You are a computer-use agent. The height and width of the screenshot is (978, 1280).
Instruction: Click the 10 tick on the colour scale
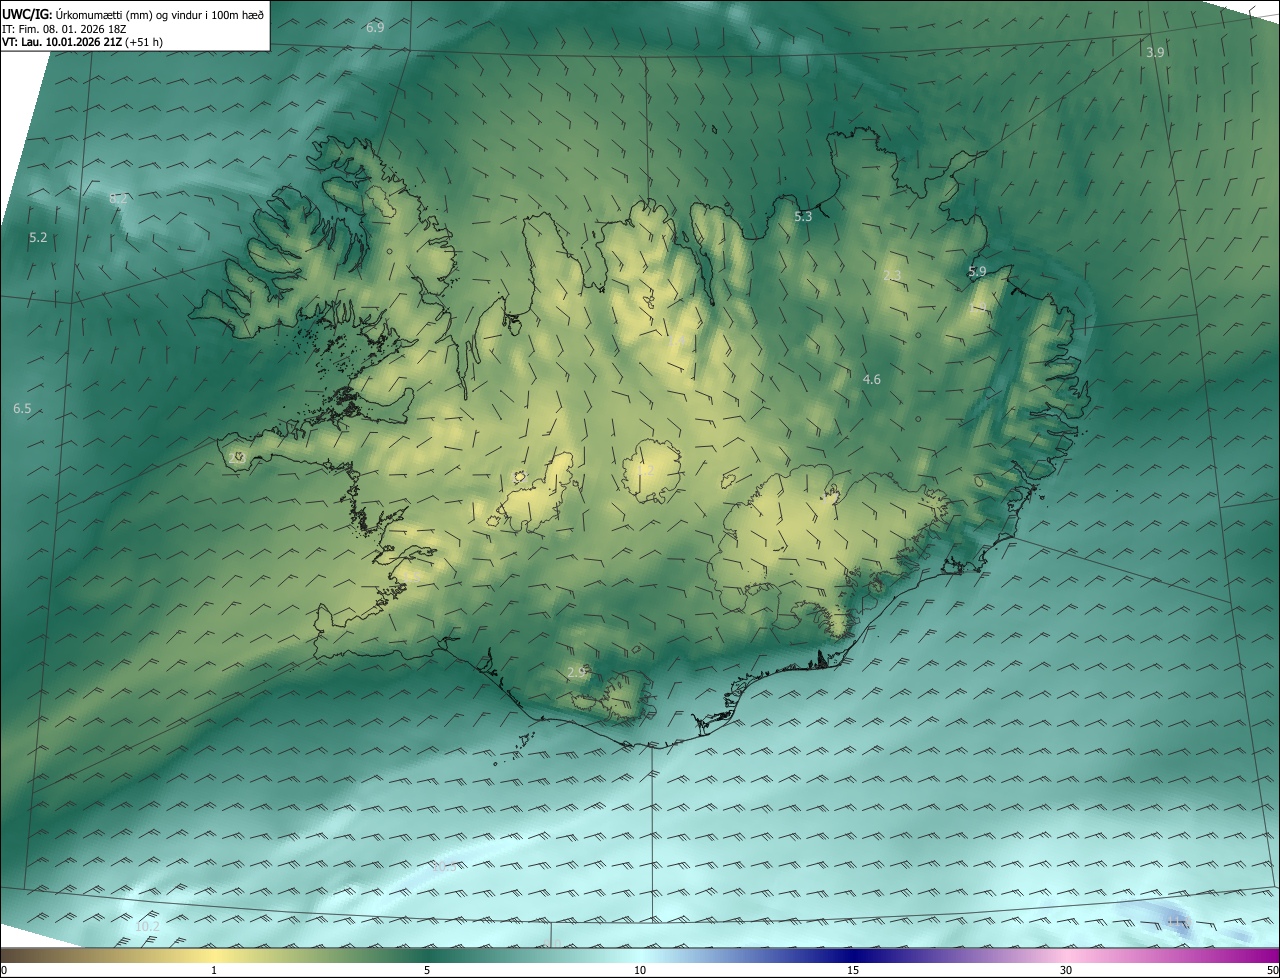click(640, 971)
